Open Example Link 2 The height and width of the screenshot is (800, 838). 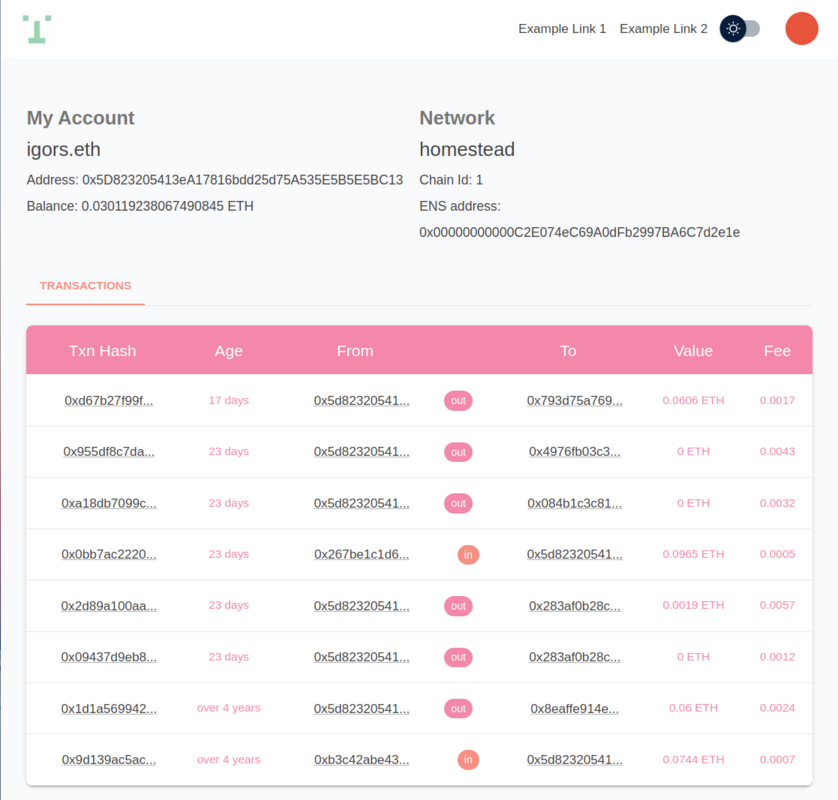point(663,29)
